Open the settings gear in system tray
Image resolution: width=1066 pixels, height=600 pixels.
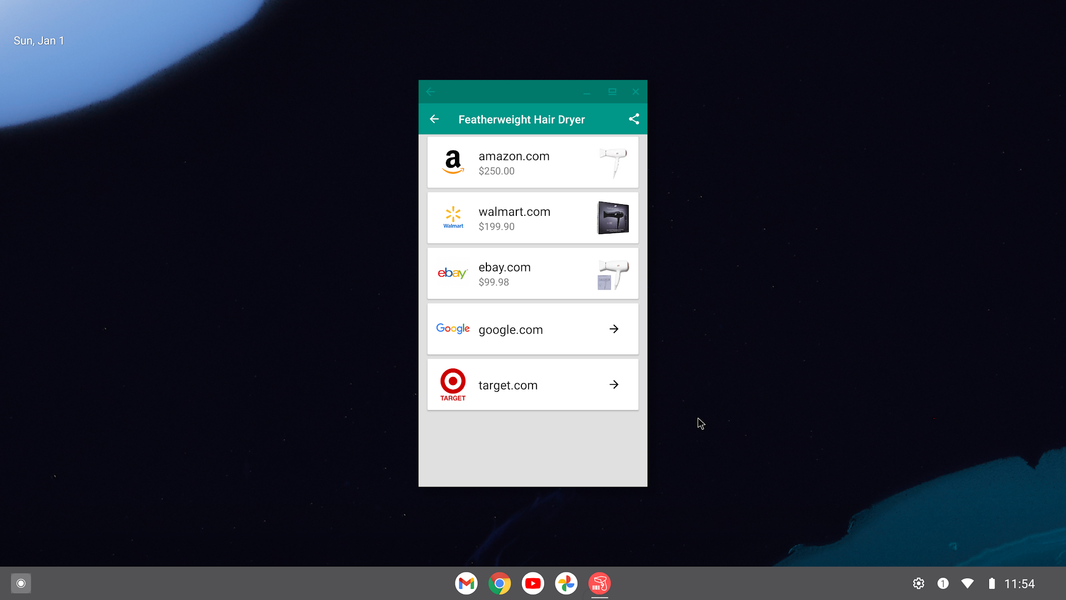(x=918, y=583)
